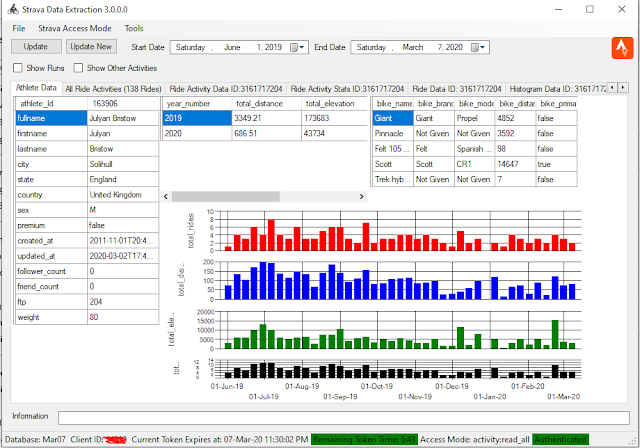Click the athlete_Id value 163906
The image size is (640, 448).
tap(123, 104)
